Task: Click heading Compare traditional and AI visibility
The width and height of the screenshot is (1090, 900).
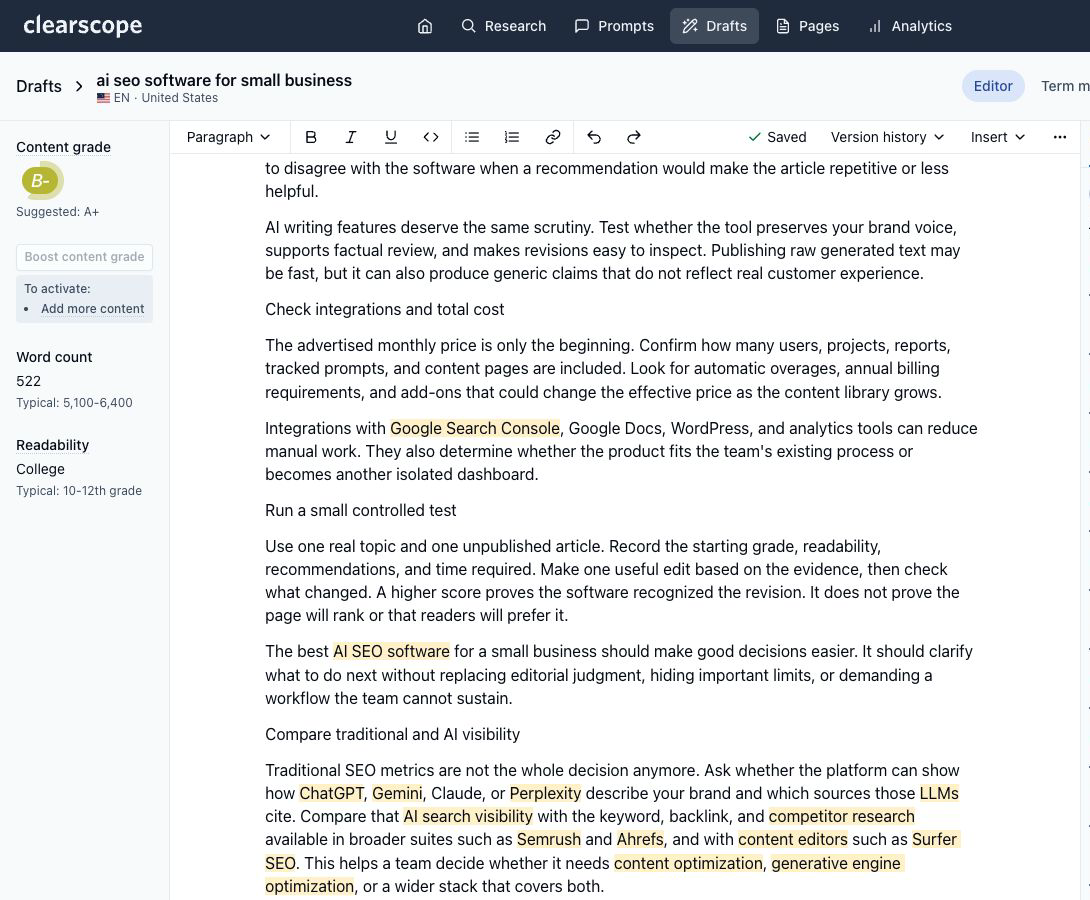Action: pyautogui.click(x=392, y=734)
